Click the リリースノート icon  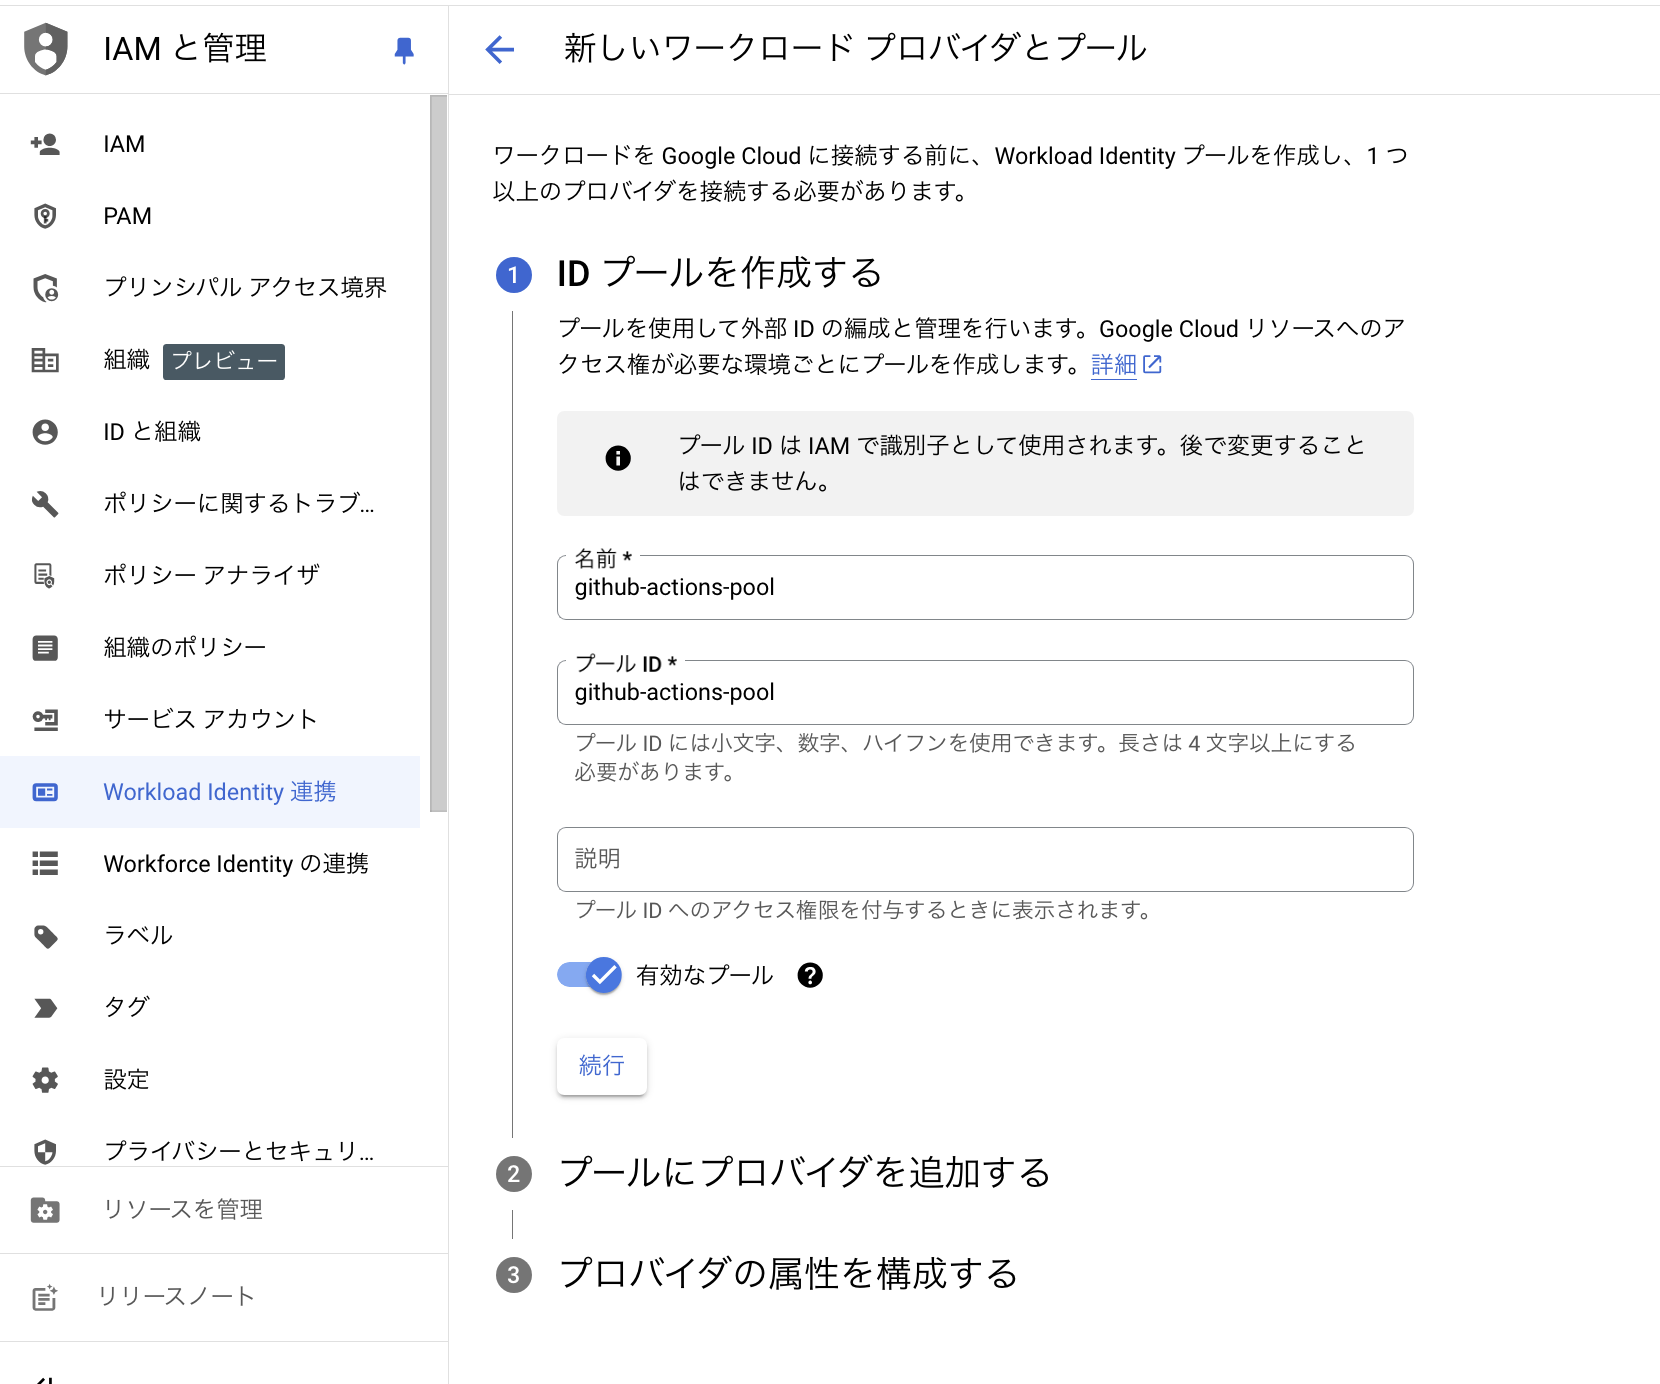pyautogui.click(x=45, y=1297)
